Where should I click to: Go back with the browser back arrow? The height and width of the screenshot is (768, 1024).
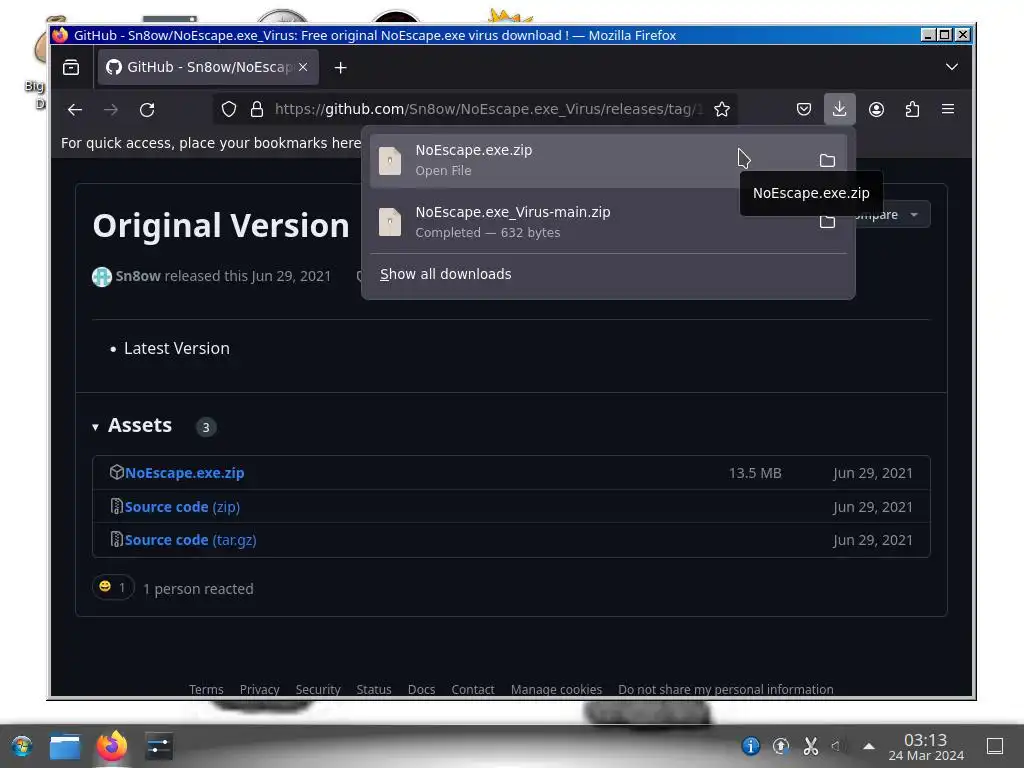tap(74, 110)
